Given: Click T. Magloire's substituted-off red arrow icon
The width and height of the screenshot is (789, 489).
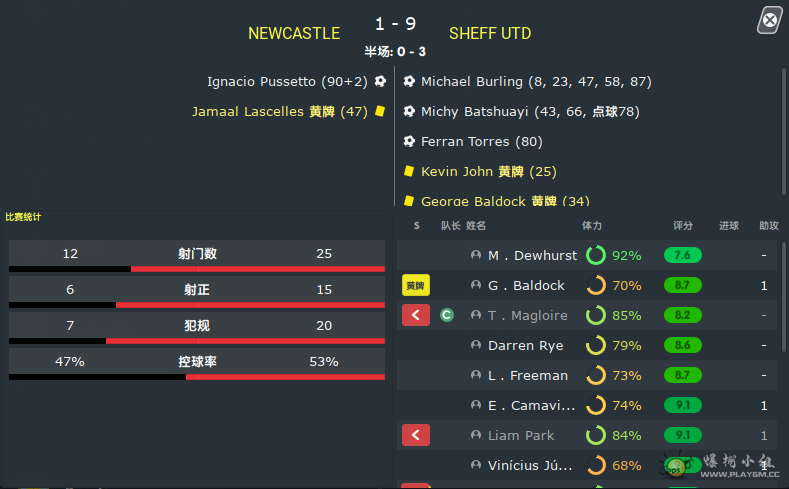Looking at the screenshot, I should point(416,315).
